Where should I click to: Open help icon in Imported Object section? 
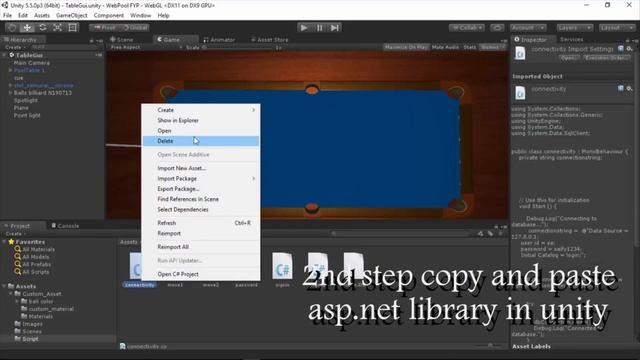click(x=621, y=88)
